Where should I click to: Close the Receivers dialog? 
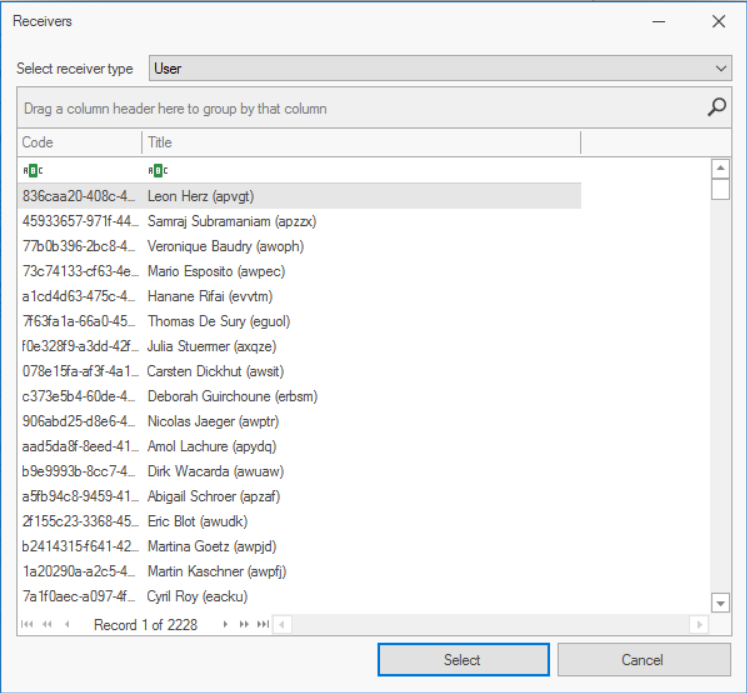[718, 21]
